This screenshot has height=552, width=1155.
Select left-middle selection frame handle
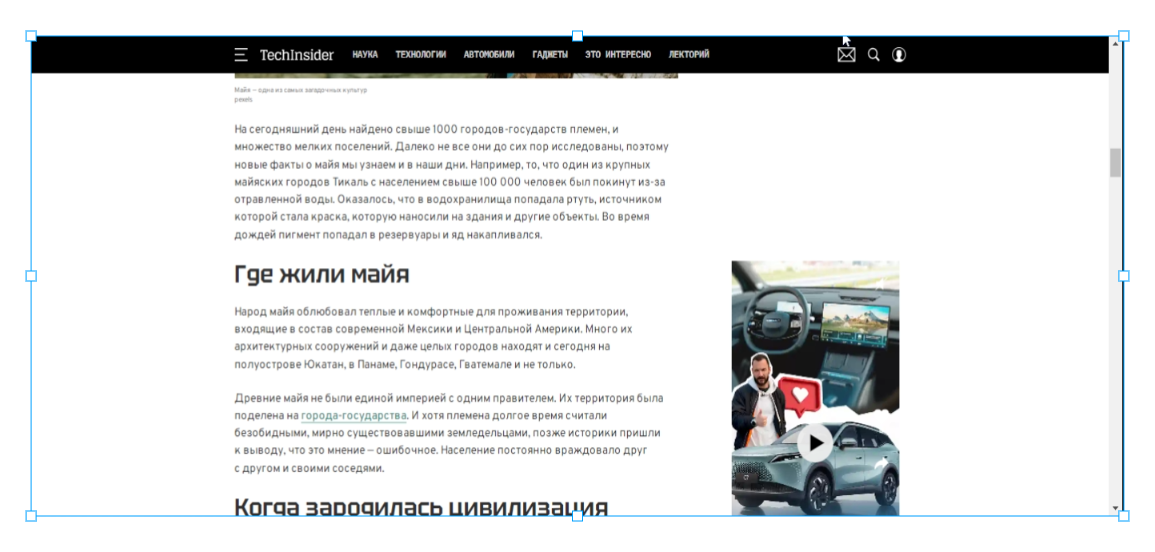click(31, 276)
